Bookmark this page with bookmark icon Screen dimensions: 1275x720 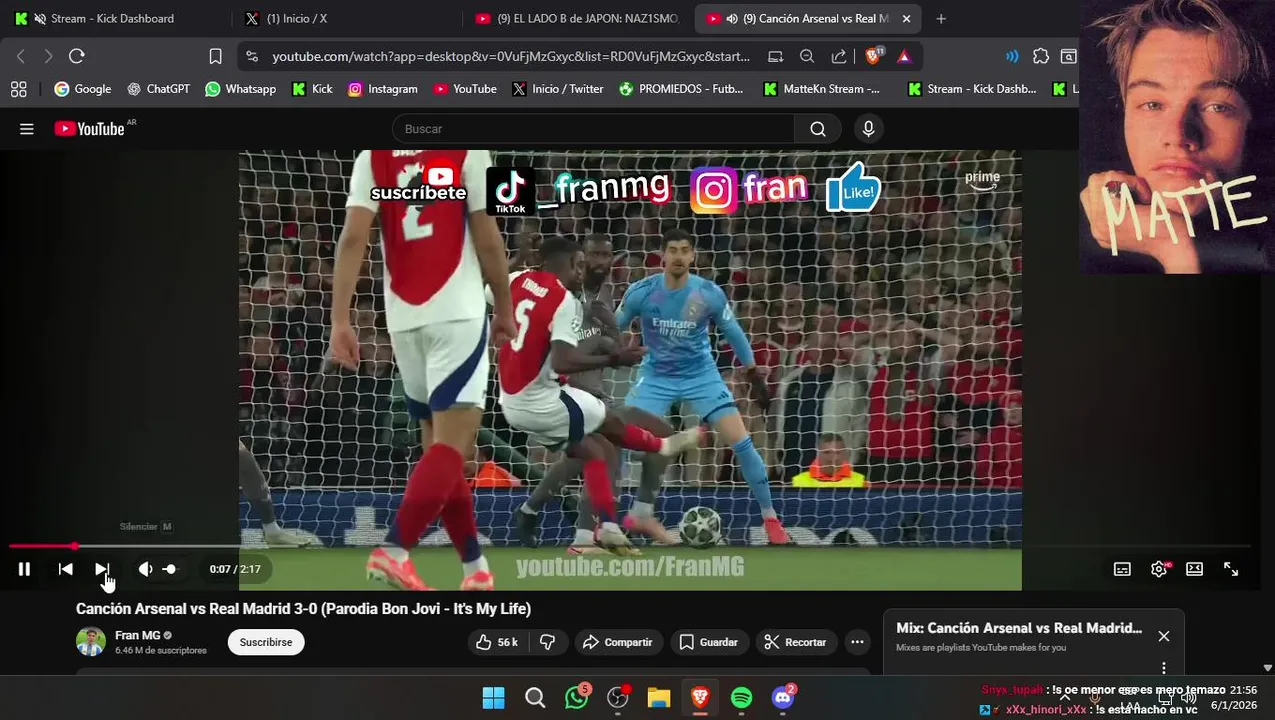(215, 56)
